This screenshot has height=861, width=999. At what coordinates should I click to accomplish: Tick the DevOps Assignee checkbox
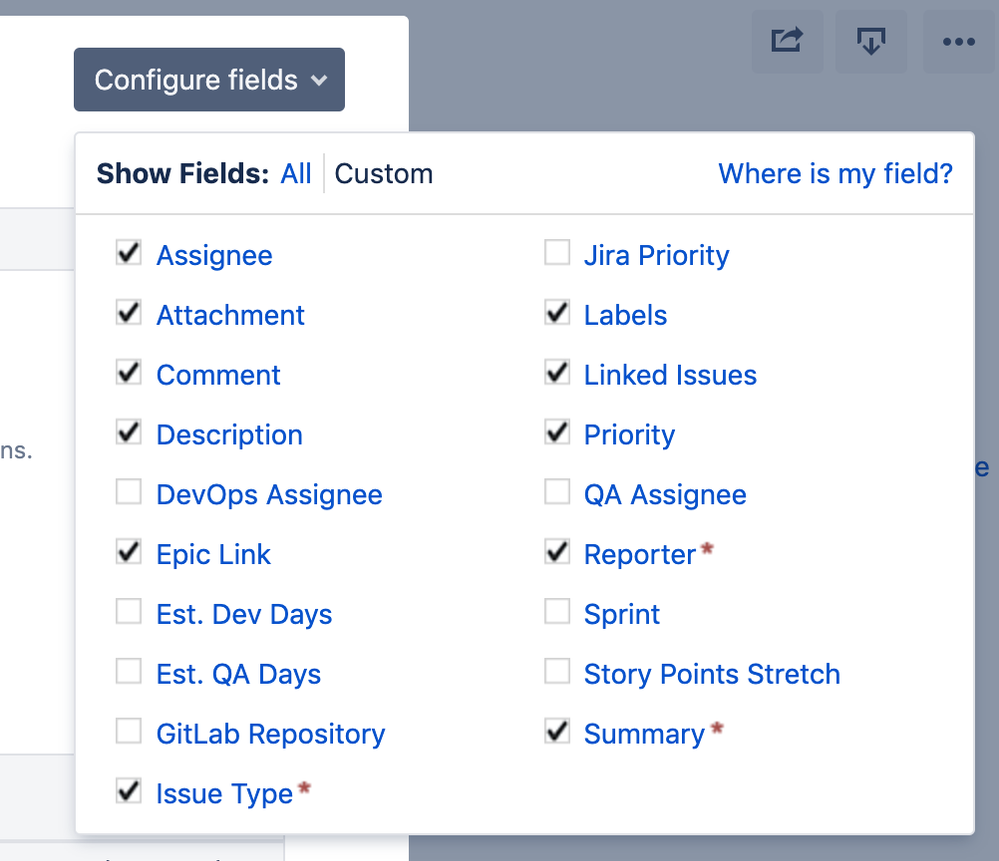[129, 492]
